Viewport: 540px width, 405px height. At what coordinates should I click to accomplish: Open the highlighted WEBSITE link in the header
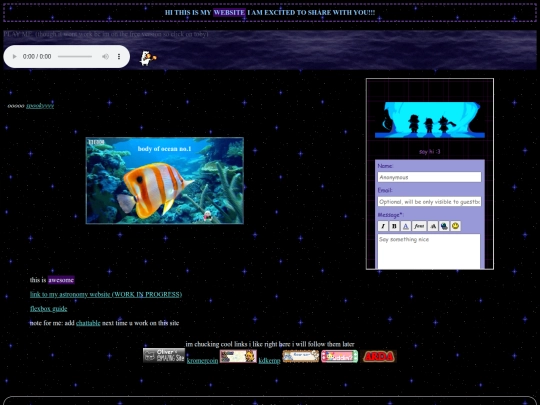click(229, 13)
